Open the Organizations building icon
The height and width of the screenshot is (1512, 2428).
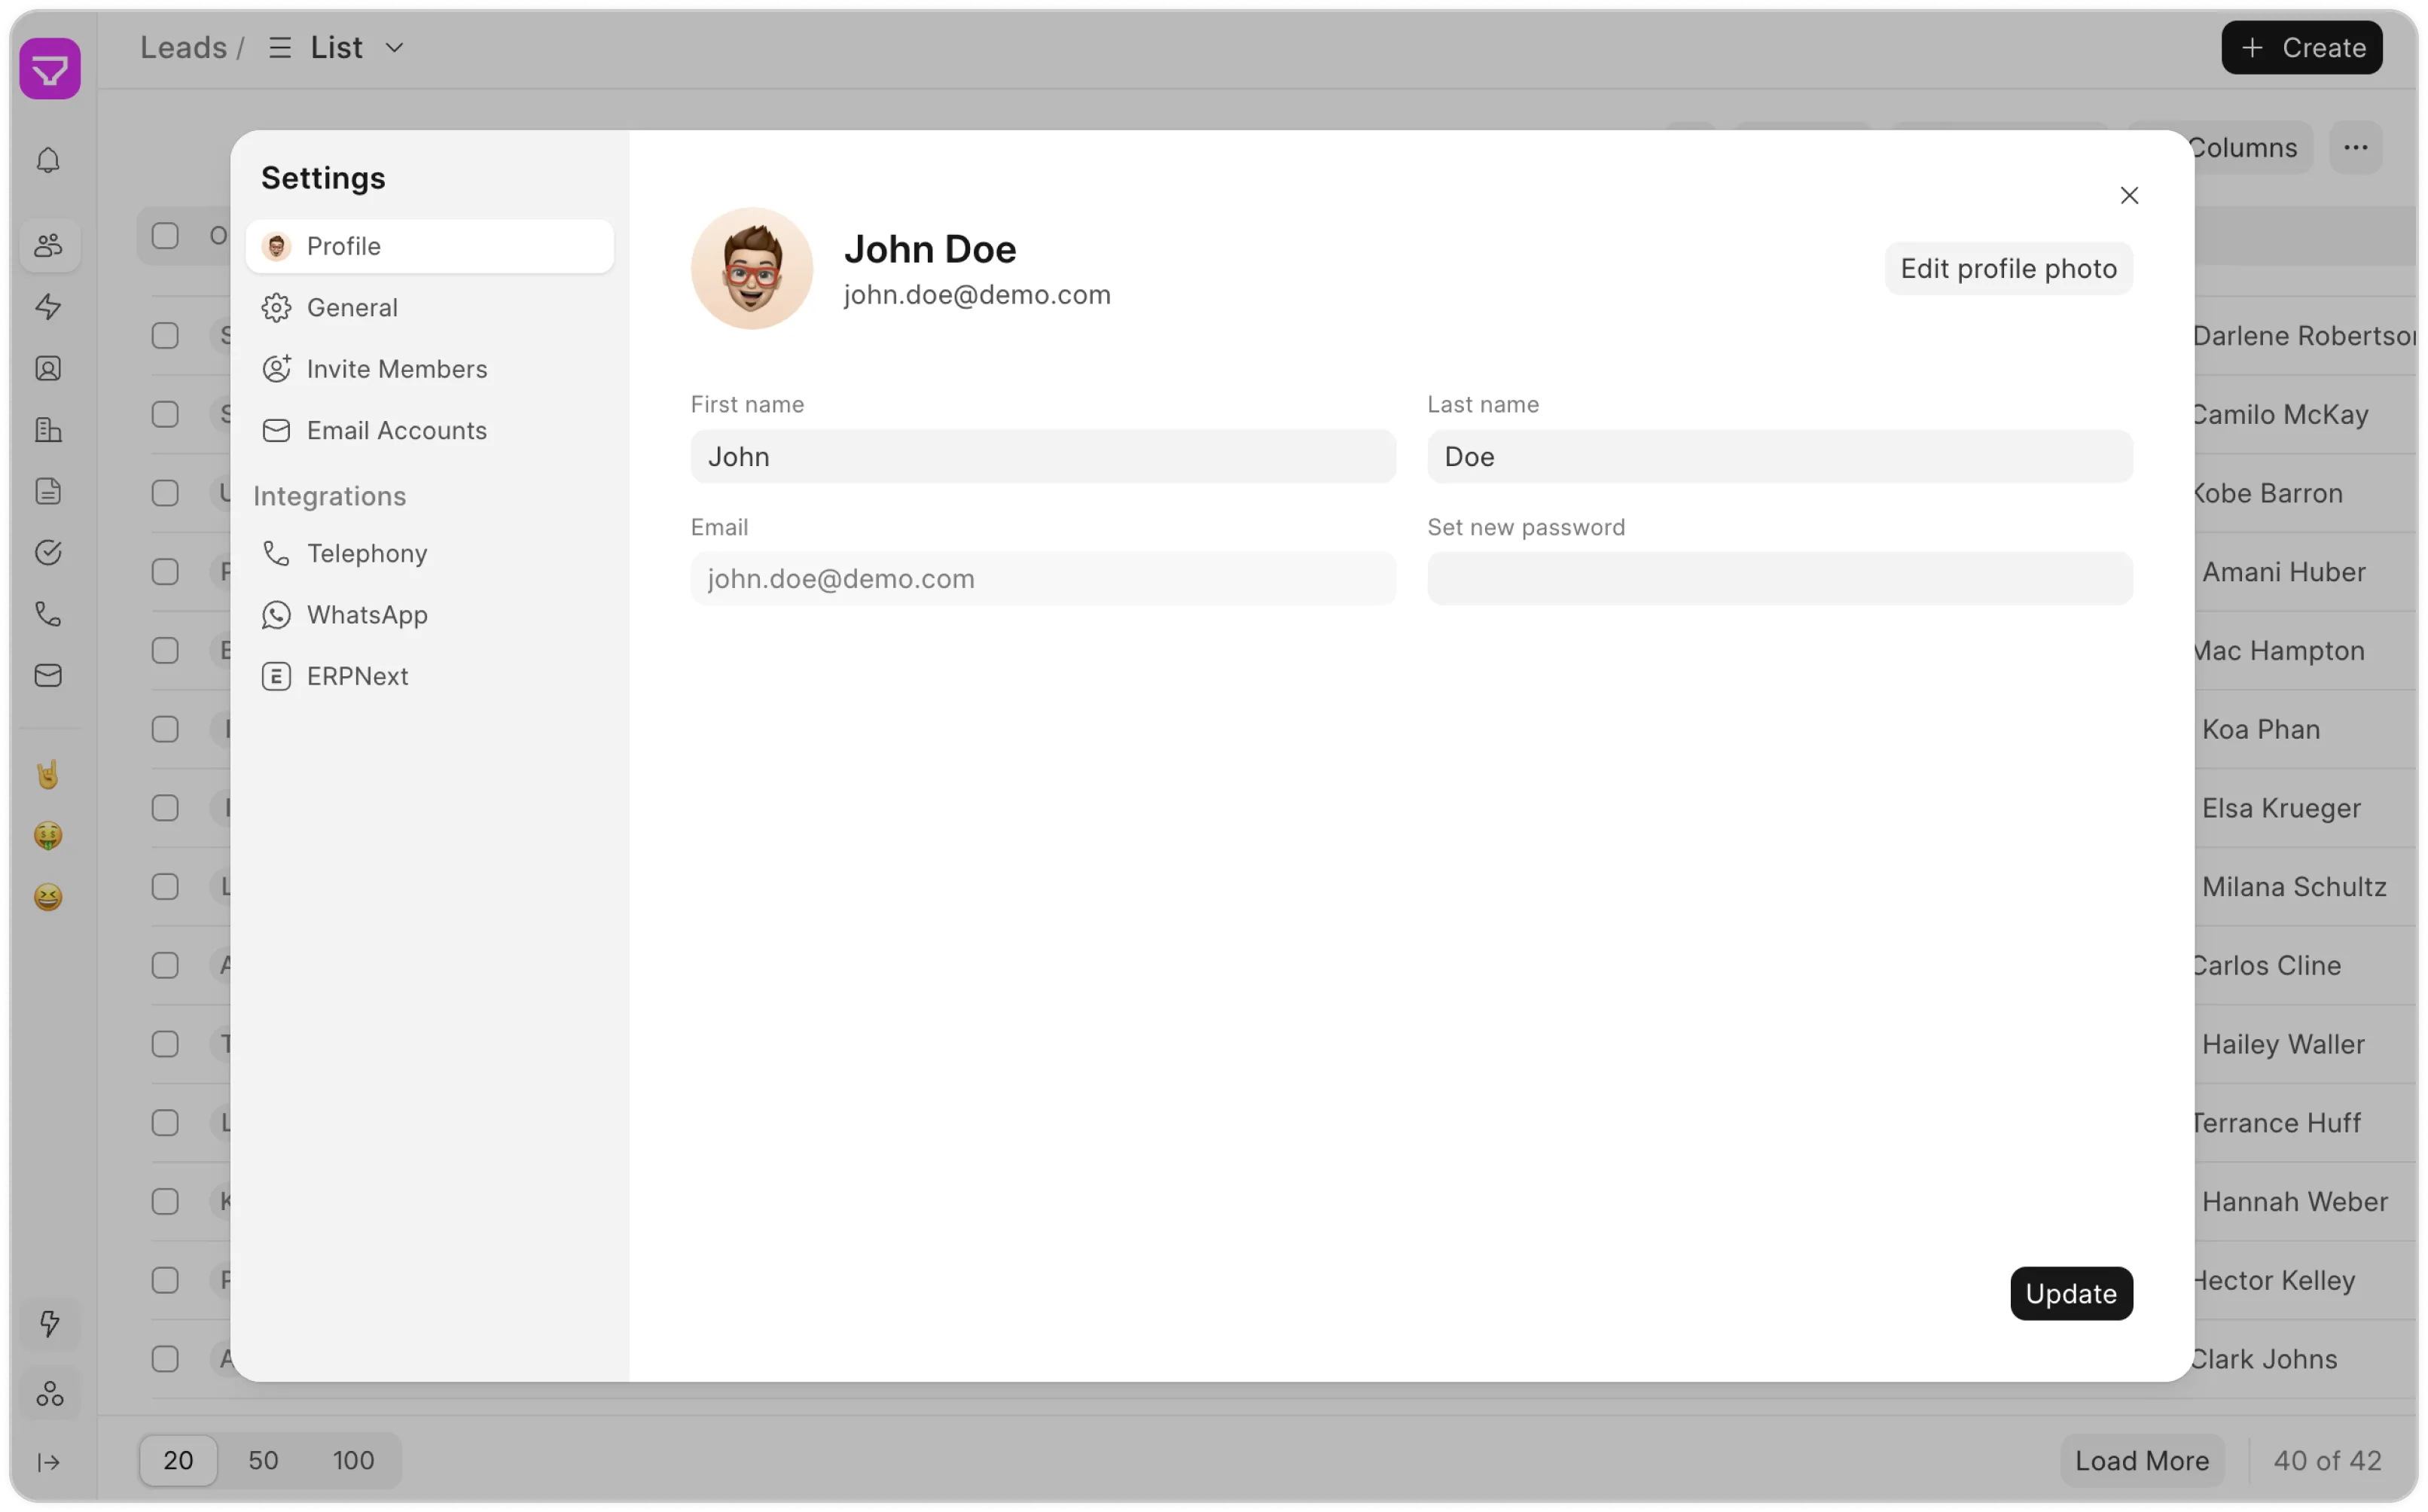(x=48, y=430)
